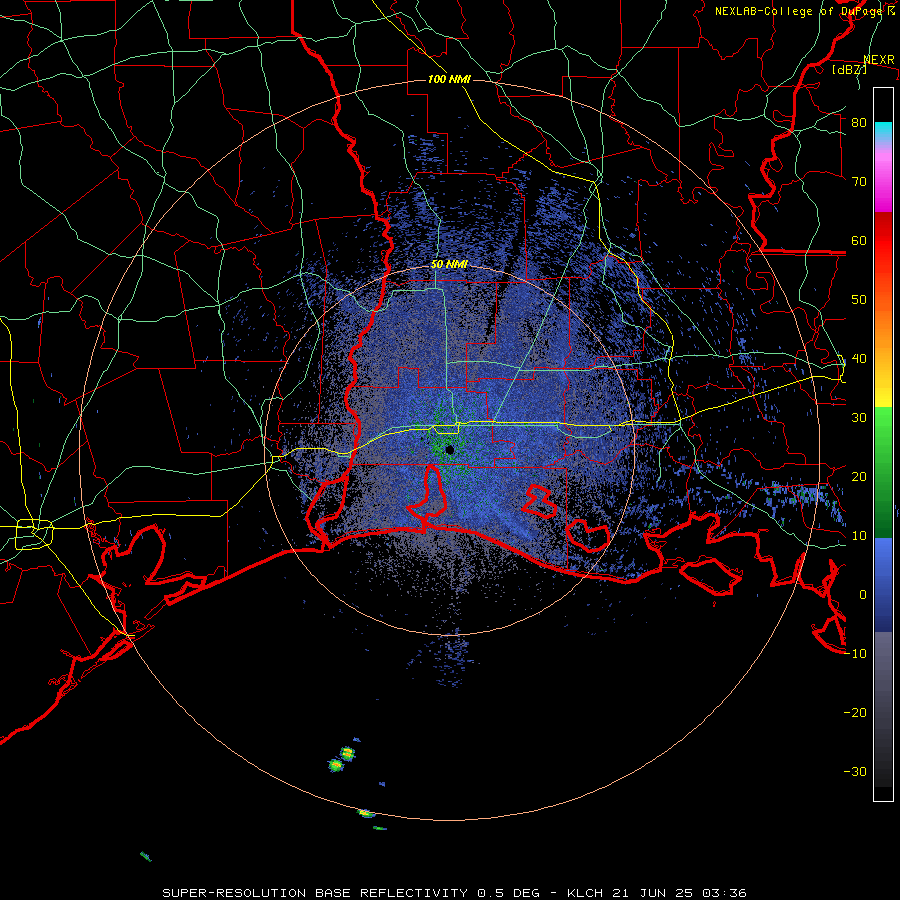Click the 20 value on the dBZ scale
This screenshot has height=900, width=900.
(x=859, y=477)
